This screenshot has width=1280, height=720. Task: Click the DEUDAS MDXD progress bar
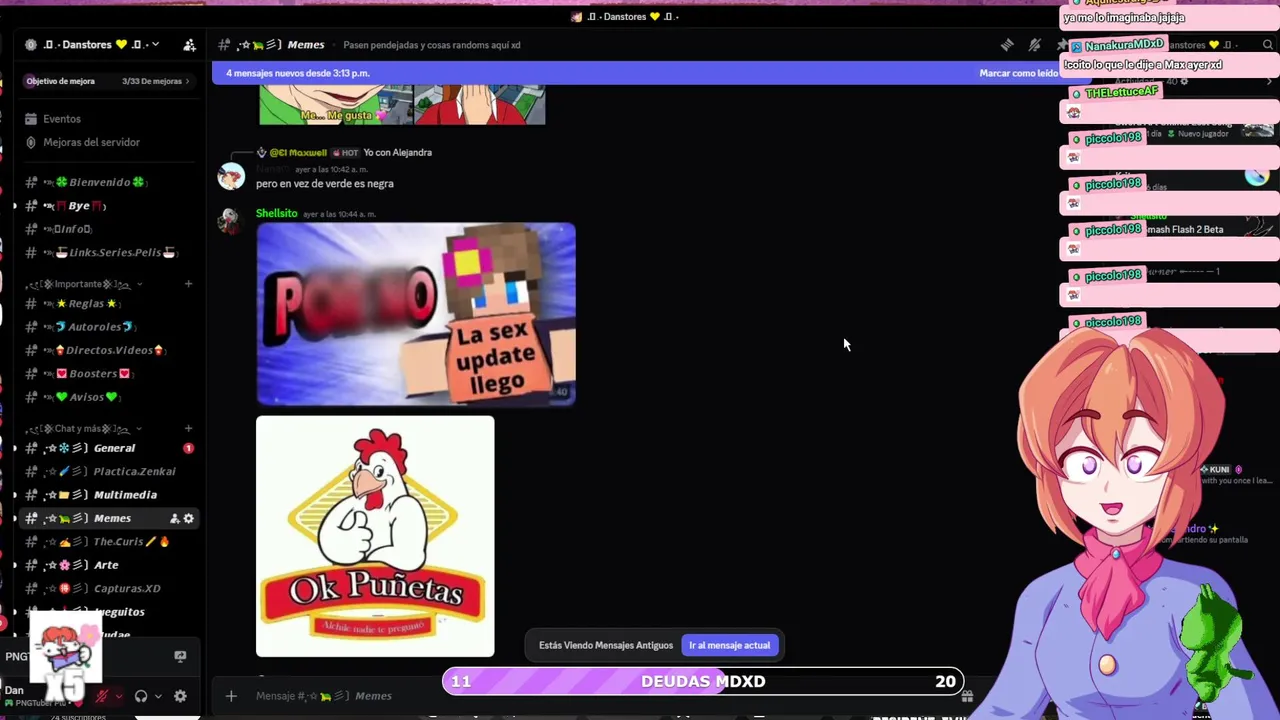tap(702, 681)
